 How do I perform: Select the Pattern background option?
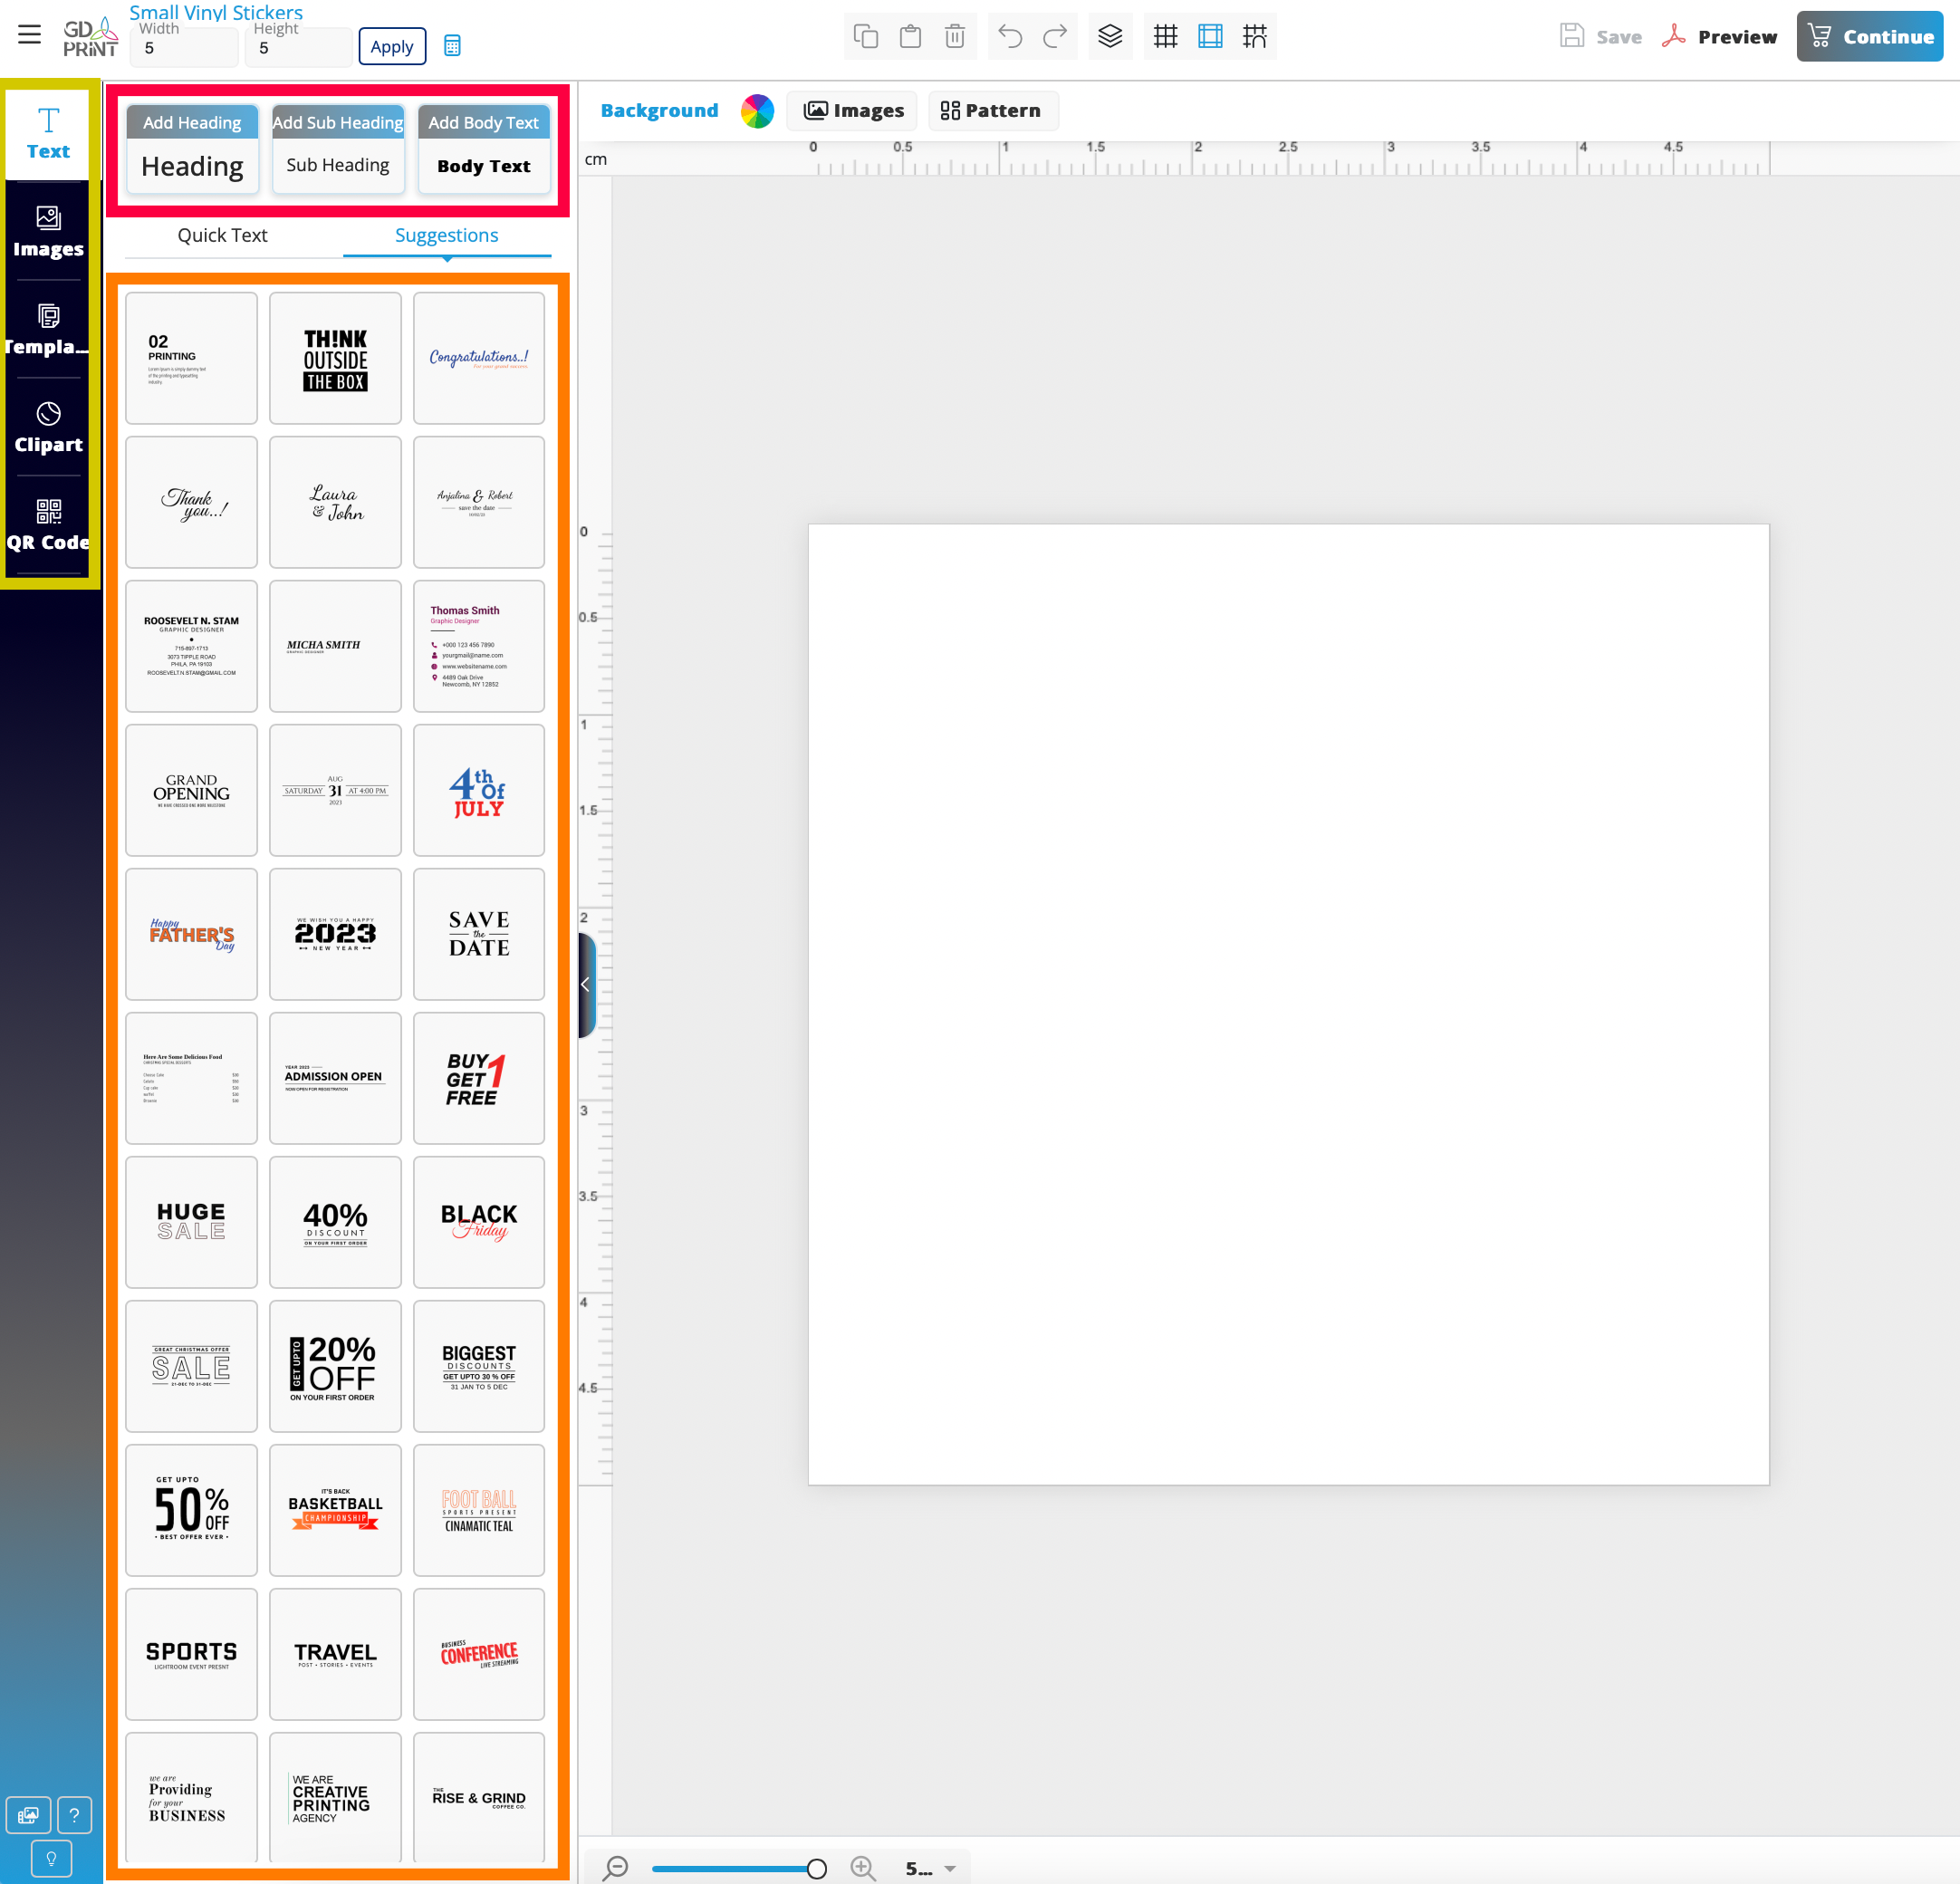pos(991,110)
